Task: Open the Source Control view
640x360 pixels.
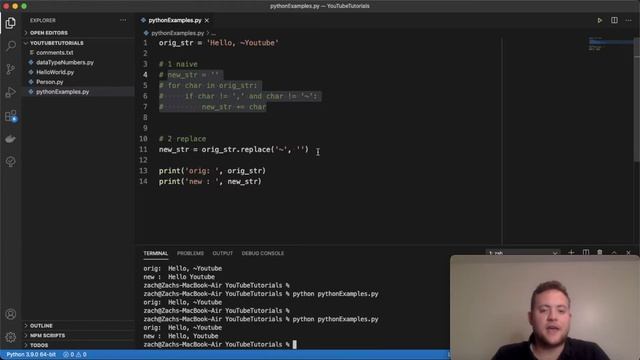Action: coord(11,69)
